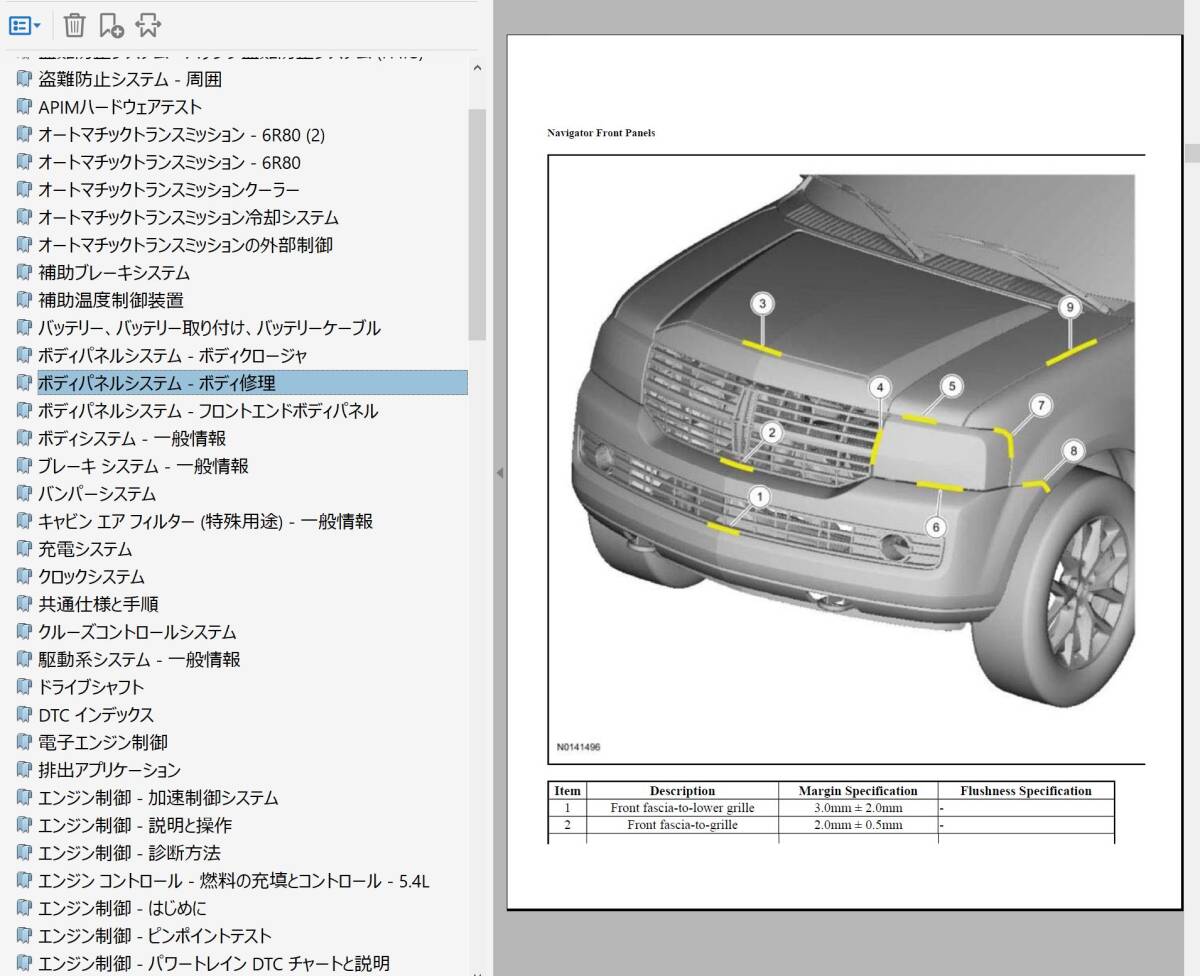Click bookmark icon beside 補助ブレーキシステム
This screenshot has width=1200, height=976.
(24, 273)
